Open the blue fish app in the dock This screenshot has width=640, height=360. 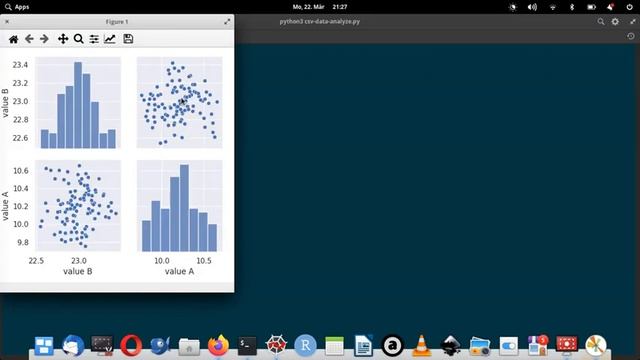160,346
